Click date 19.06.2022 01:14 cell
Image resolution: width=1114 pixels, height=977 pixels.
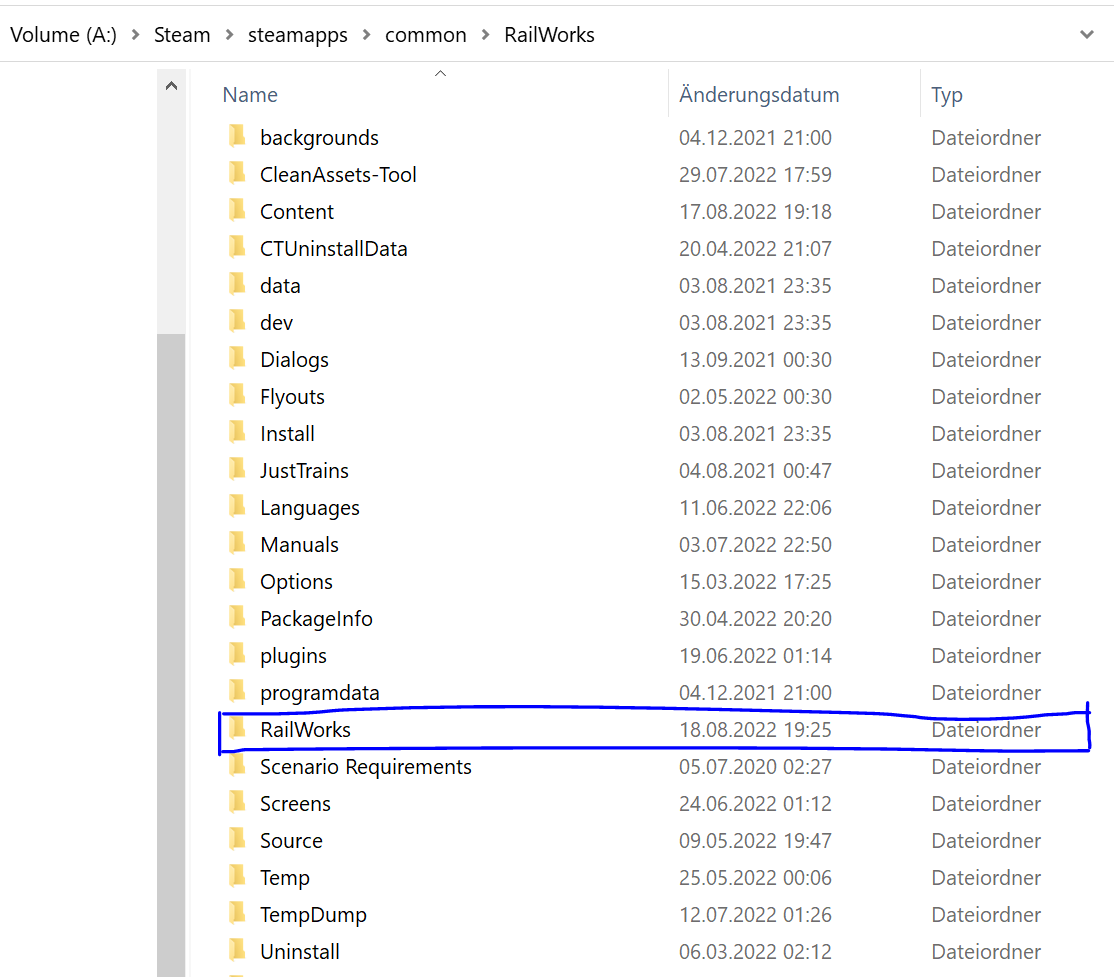click(755, 655)
